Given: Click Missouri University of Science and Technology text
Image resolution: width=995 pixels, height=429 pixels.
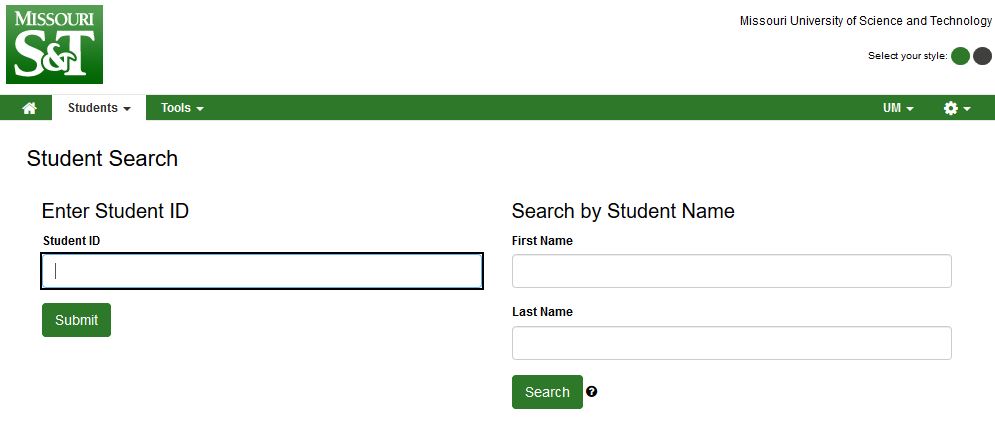Looking at the screenshot, I should click(x=866, y=21).
